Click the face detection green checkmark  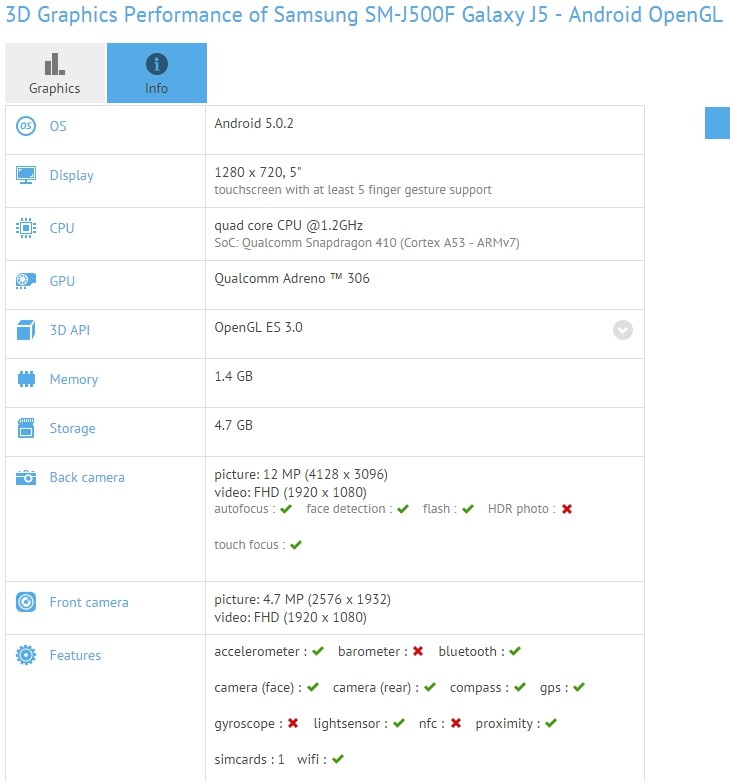point(403,509)
